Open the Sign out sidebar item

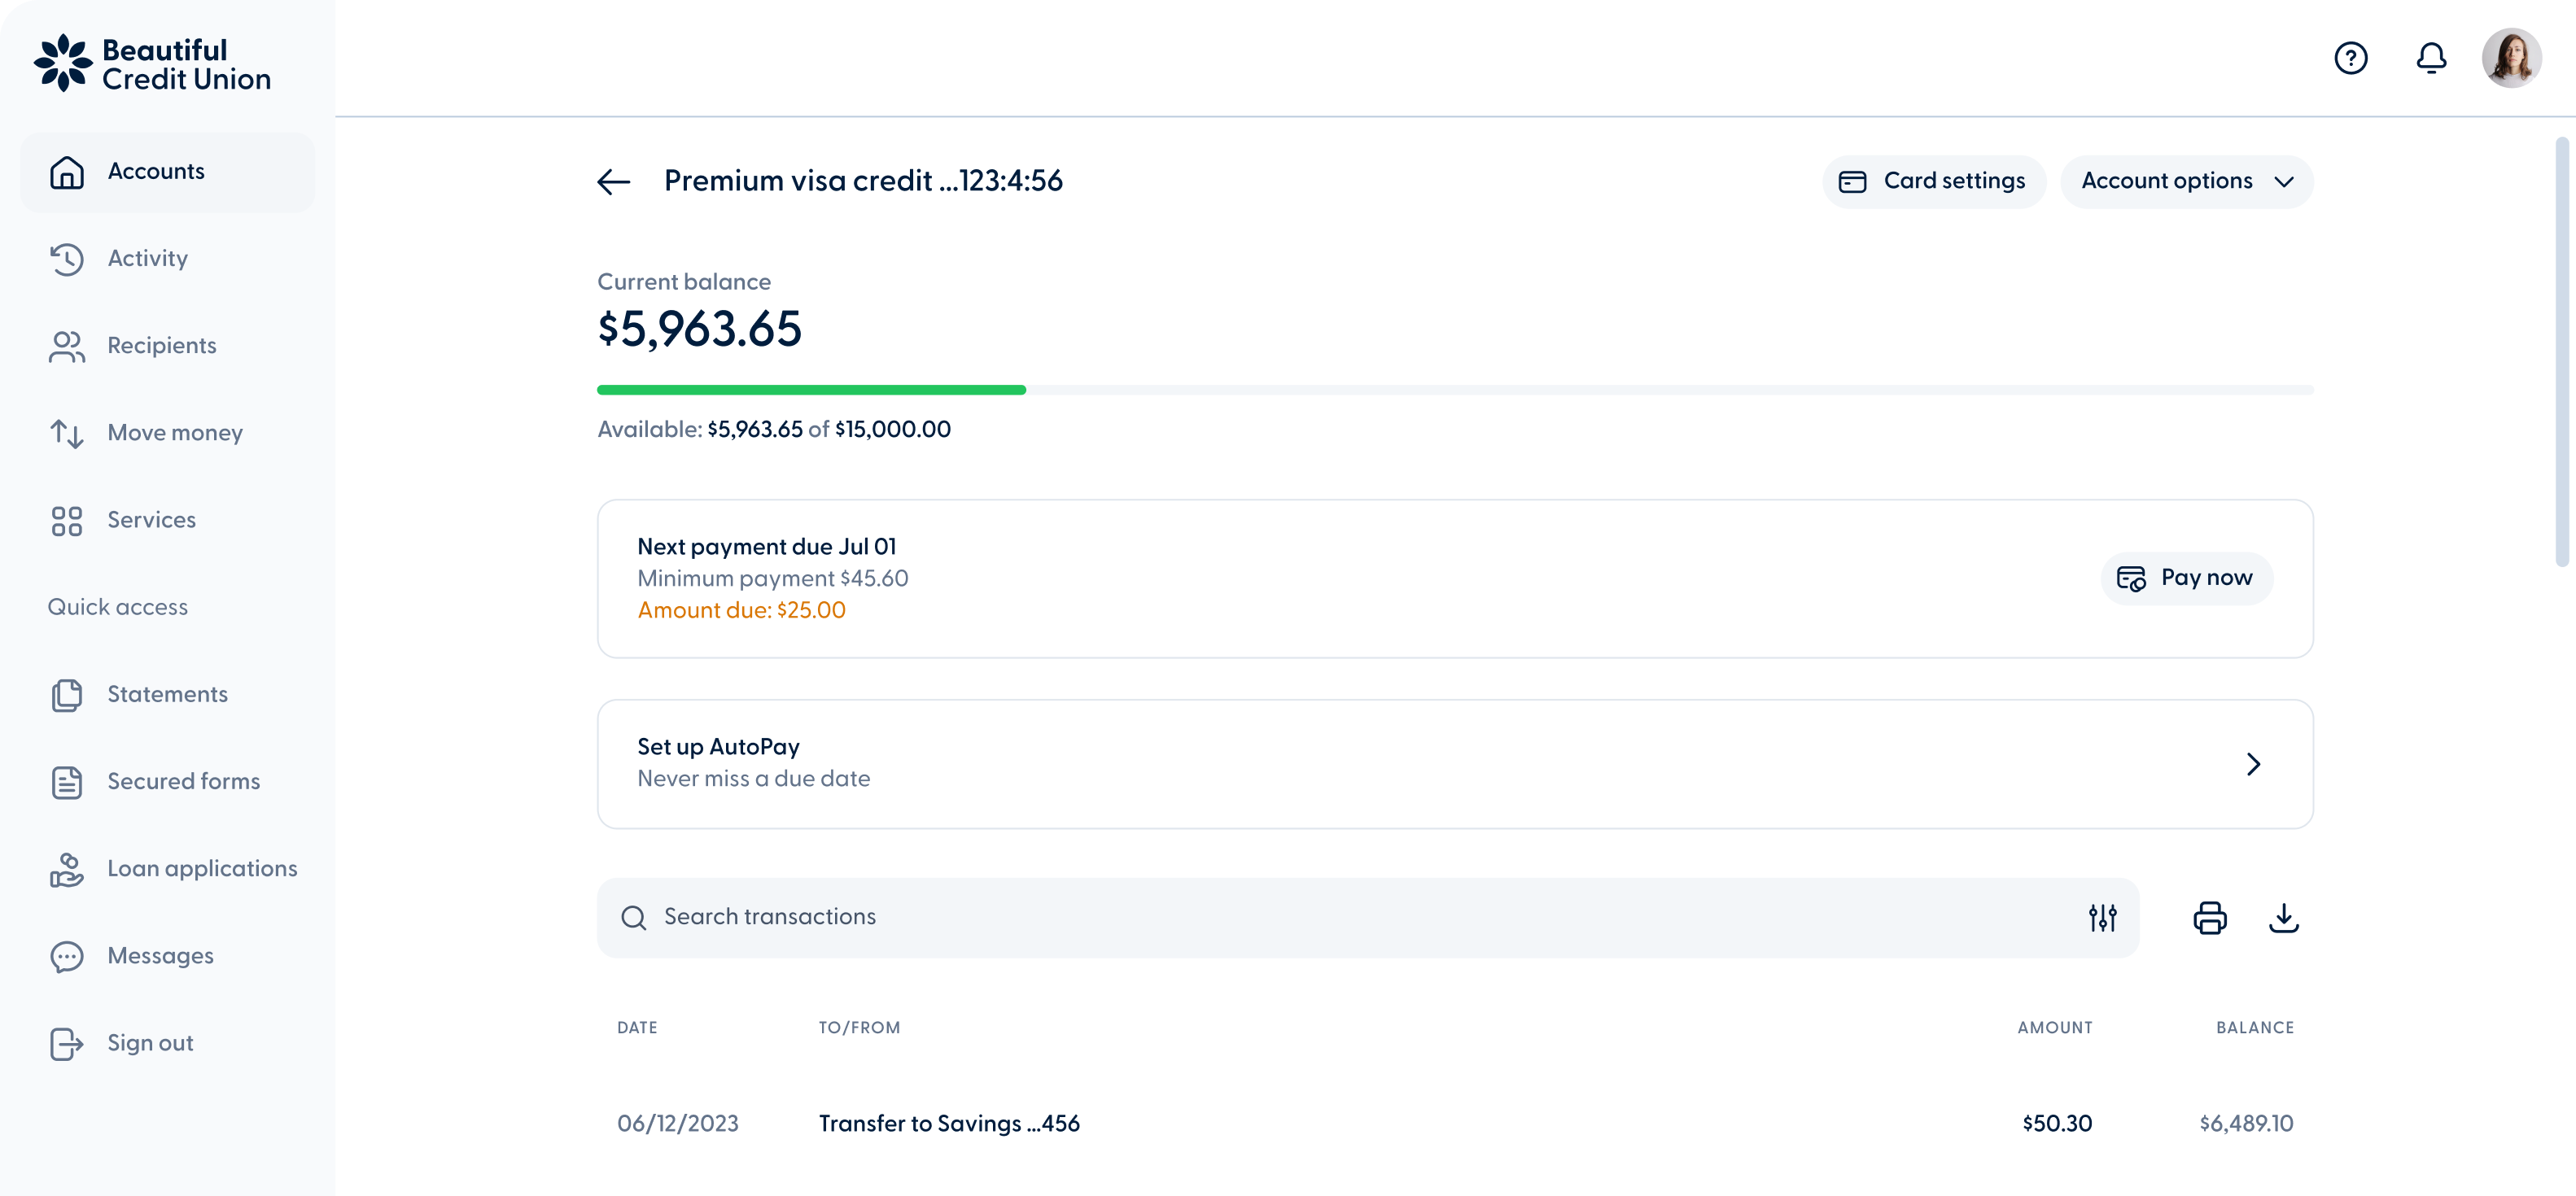[150, 1043]
